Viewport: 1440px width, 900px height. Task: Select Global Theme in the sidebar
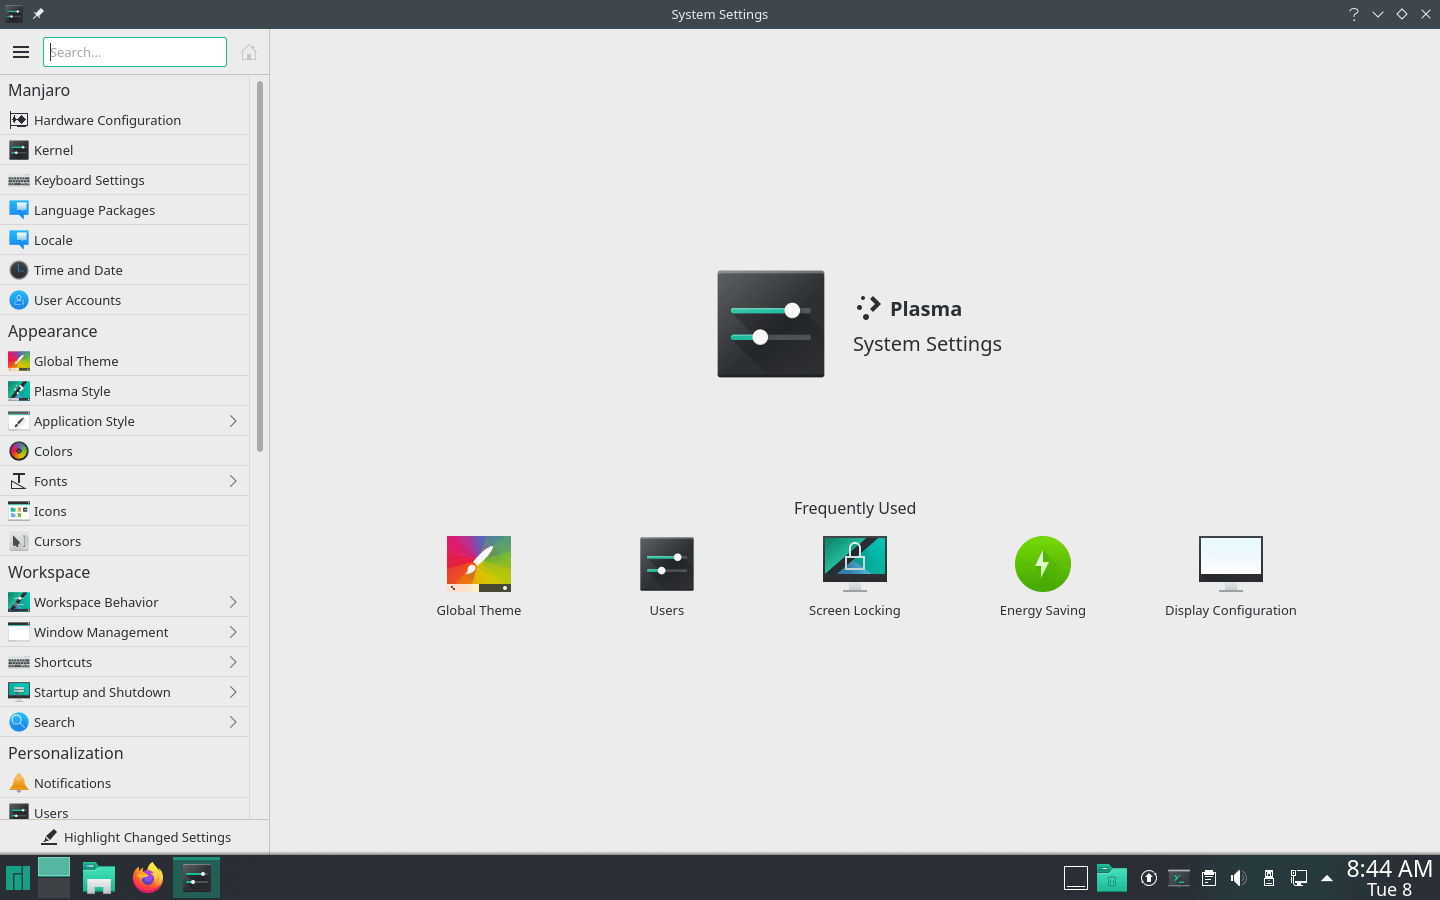[x=125, y=361]
